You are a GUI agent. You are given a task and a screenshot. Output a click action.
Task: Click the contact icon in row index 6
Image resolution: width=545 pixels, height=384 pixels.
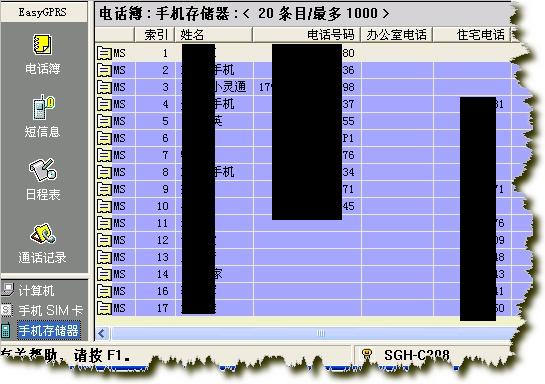104,138
